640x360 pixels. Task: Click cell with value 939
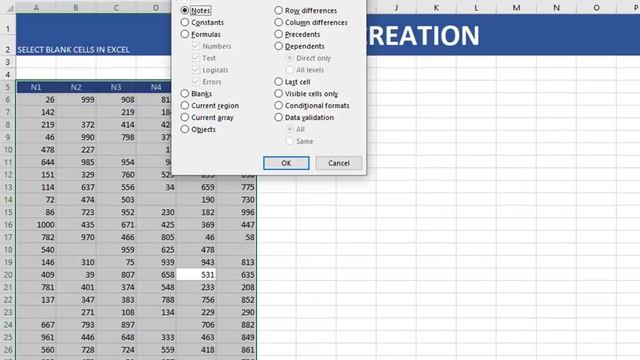[156, 262]
